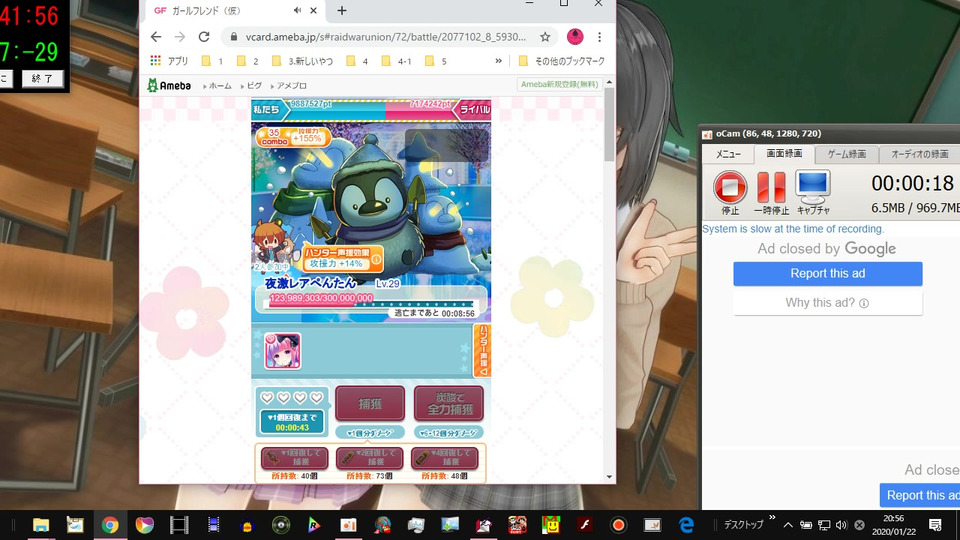Click pink-haired girl card thumbnail

click(x=282, y=351)
